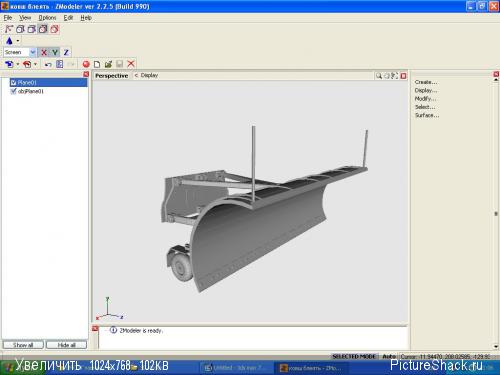Click the Show all button
Viewport: 500px width, 375px height.
click(x=23, y=345)
